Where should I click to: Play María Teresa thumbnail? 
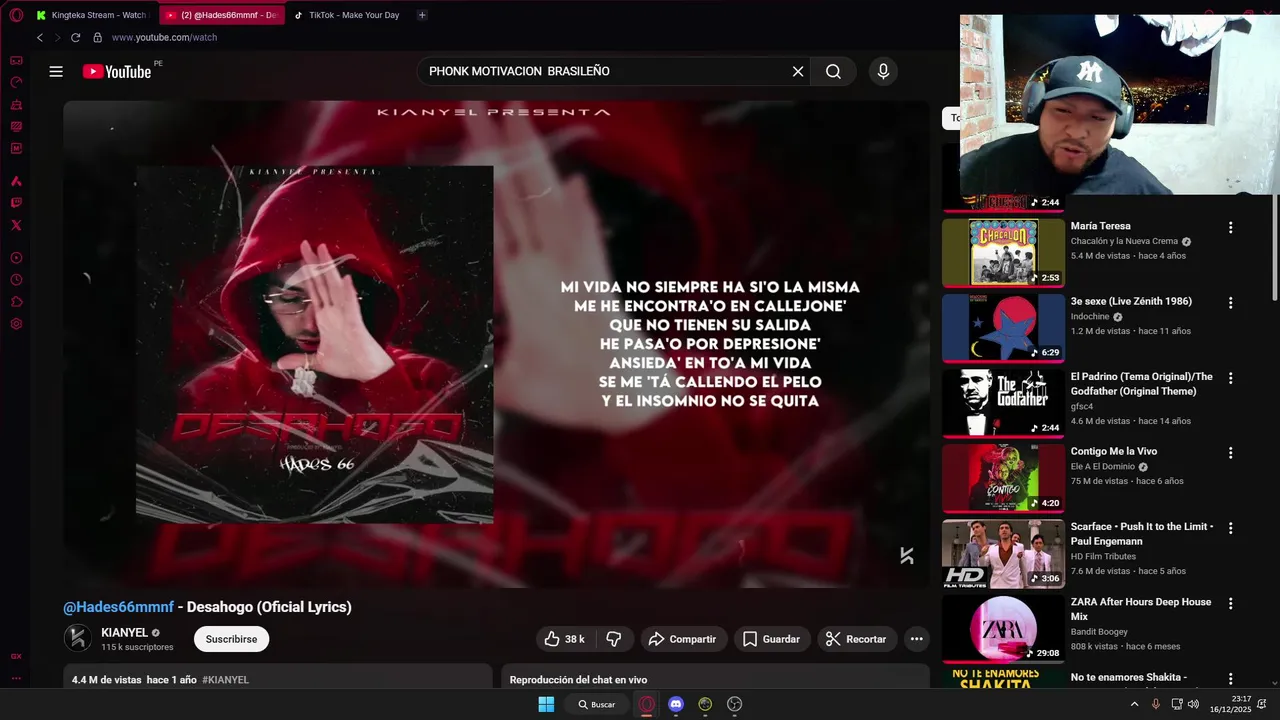pos(1003,252)
